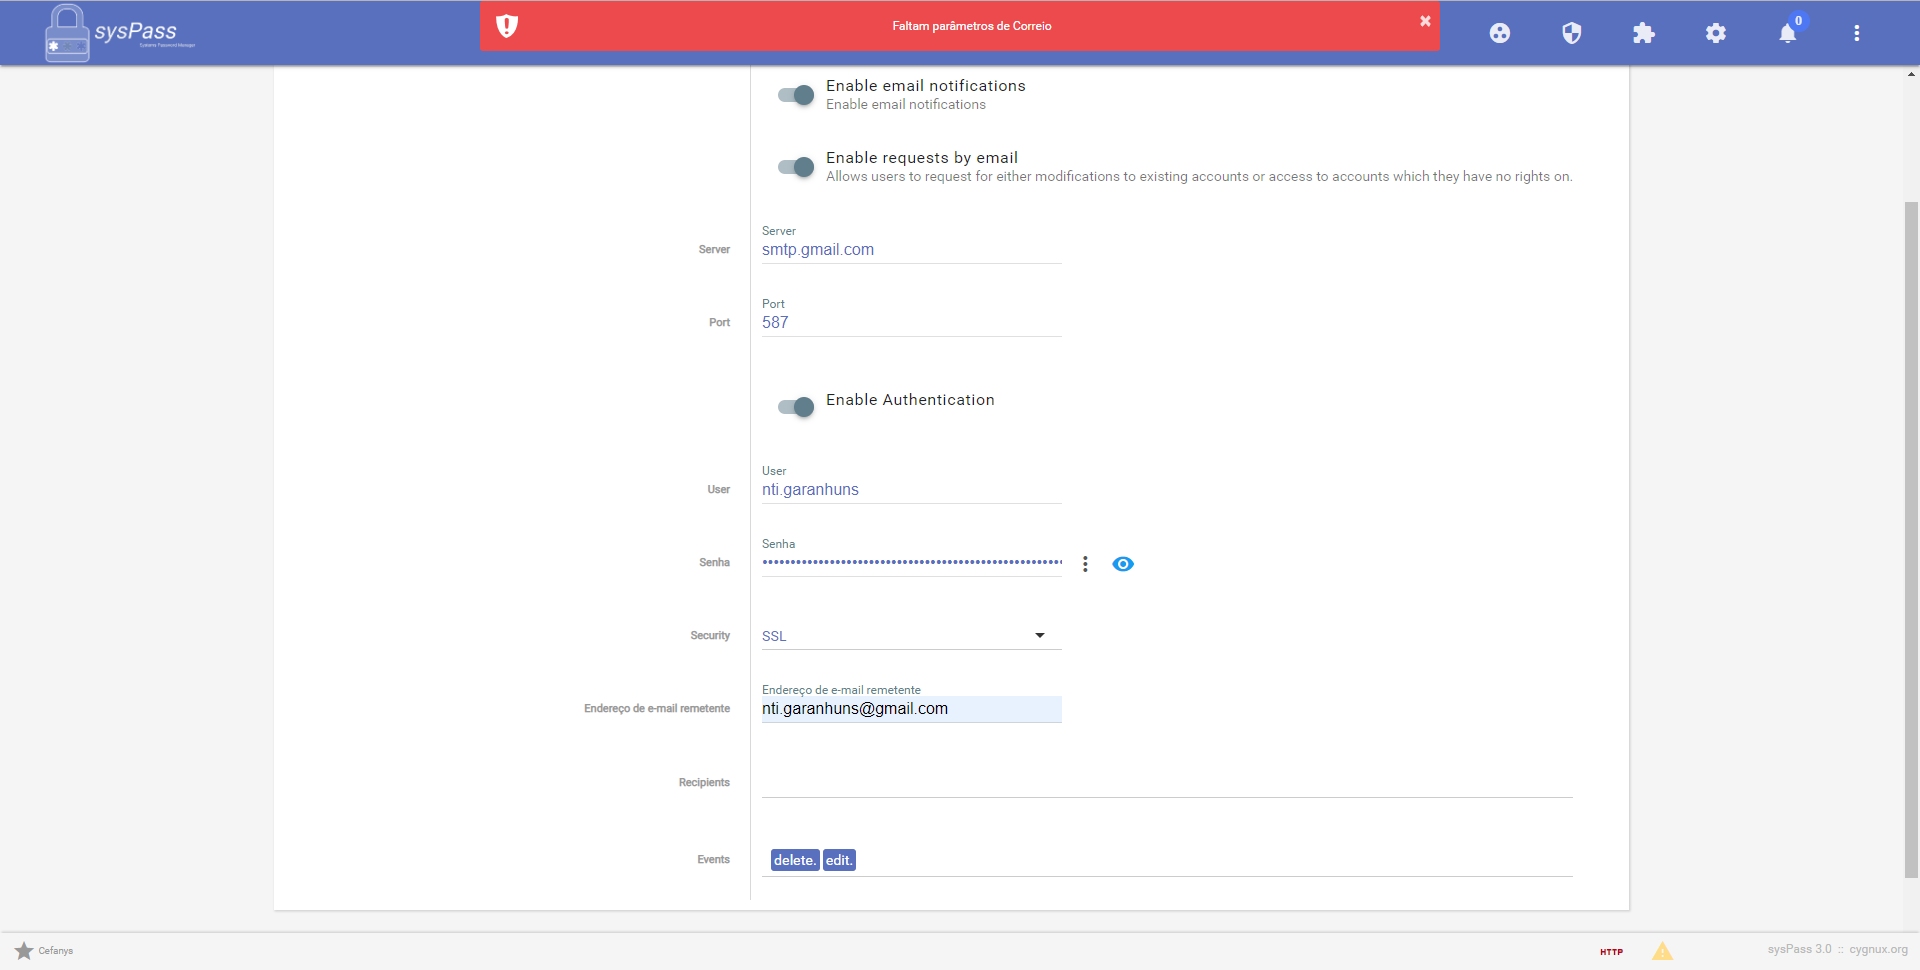This screenshot has width=1920, height=970.
Task: Click the yellow warning triangle icon
Action: (1662, 951)
